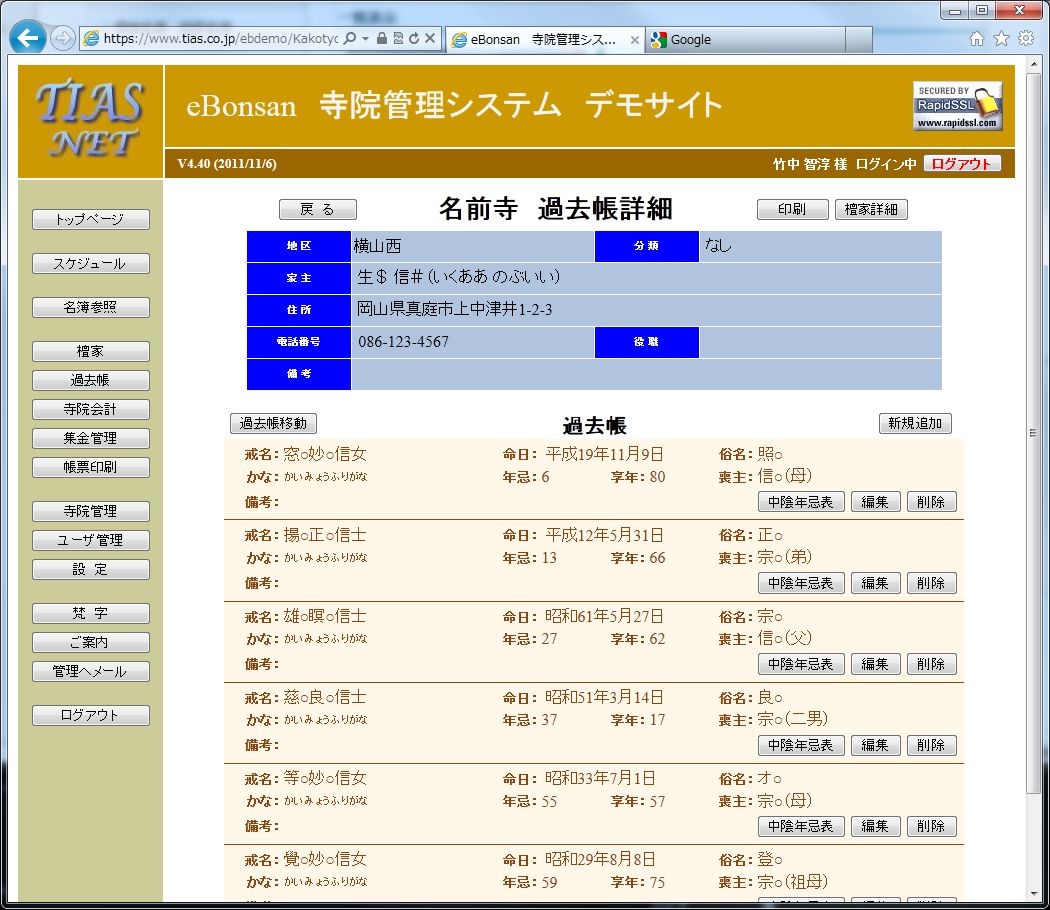The width and height of the screenshot is (1050, 910).
Task: Delete the 等○妙○信女 record
Action: pyautogui.click(x=931, y=826)
